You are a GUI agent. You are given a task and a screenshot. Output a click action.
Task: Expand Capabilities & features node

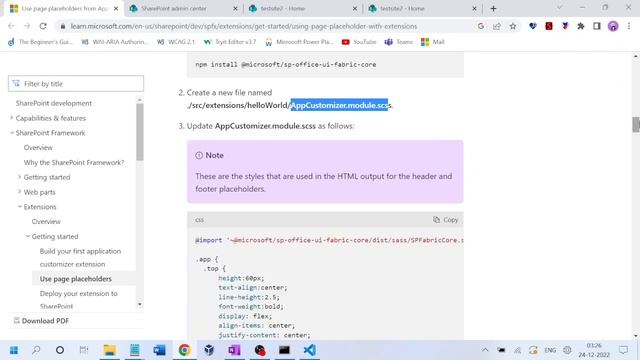pyautogui.click(x=11, y=118)
